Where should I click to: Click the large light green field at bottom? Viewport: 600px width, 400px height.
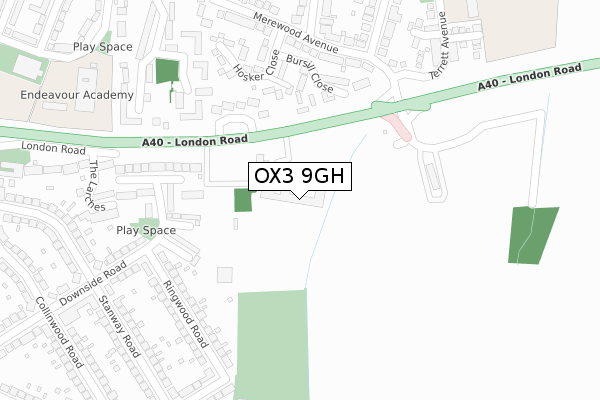click(x=272, y=344)
